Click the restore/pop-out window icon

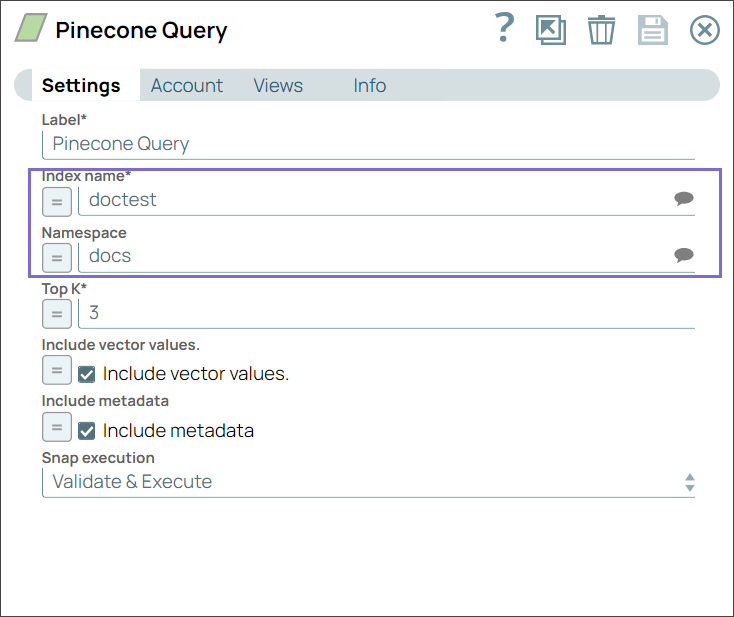[x=550, y=30]
